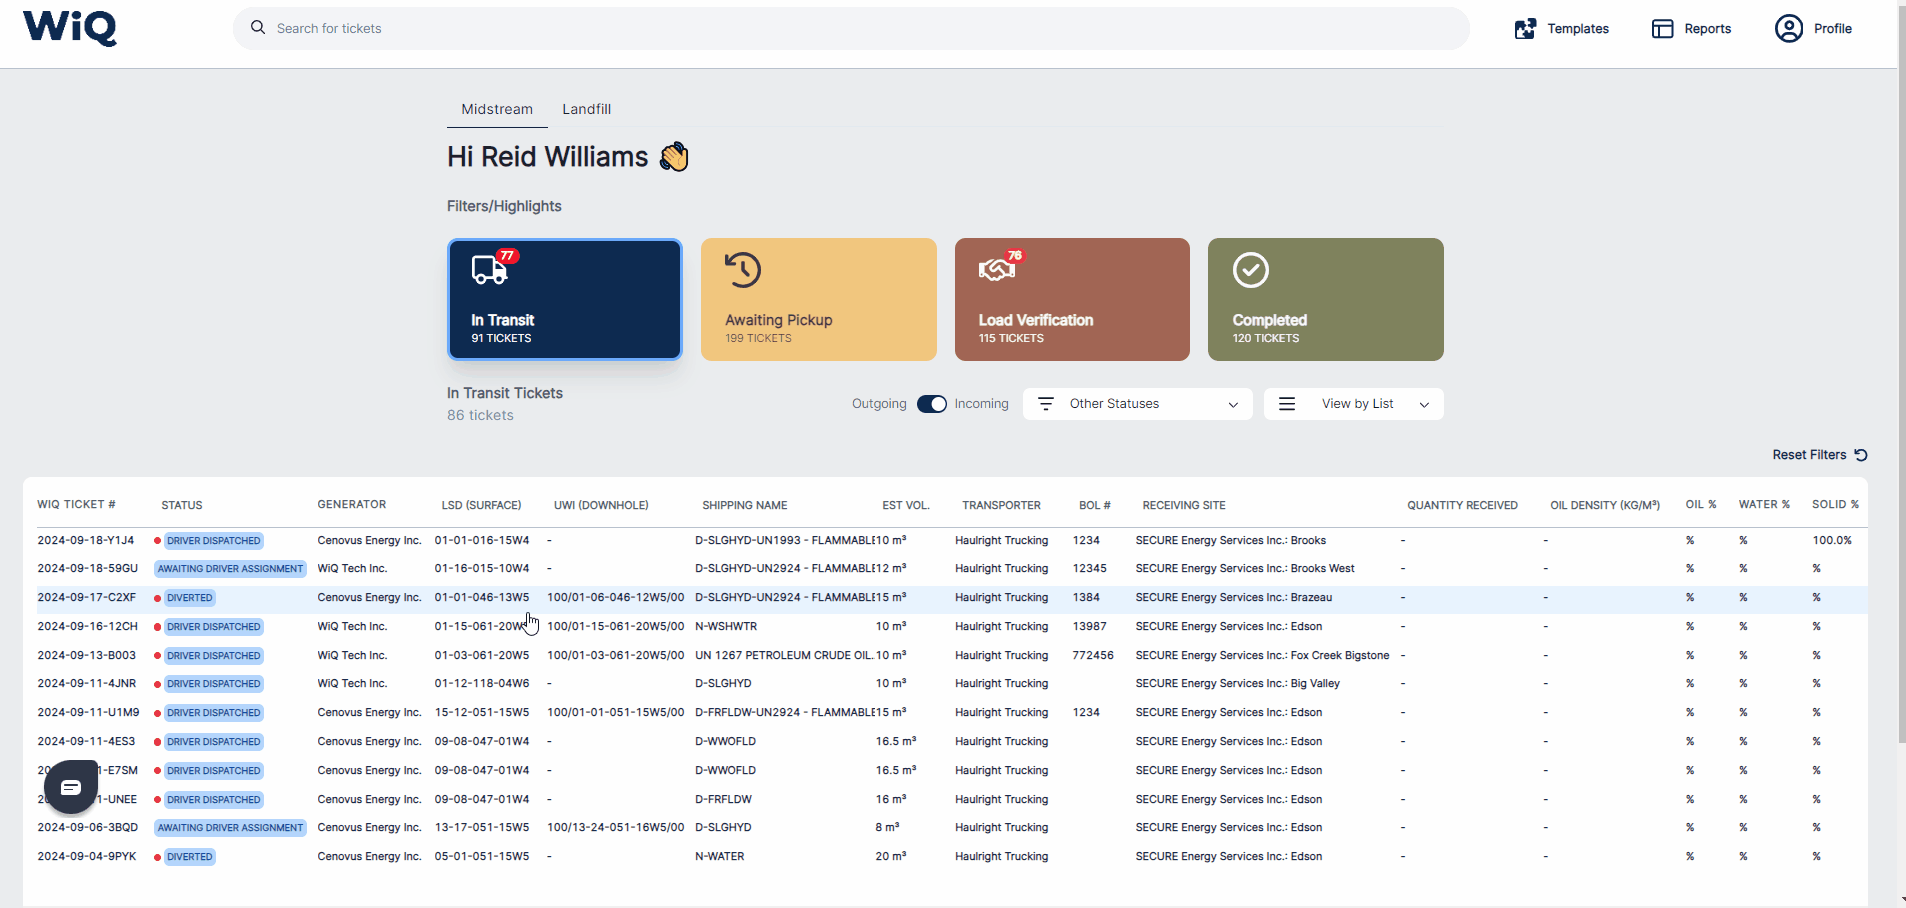Select the In Transit filter card
The width and height of the screenshot is (1906, 908).
click(565, 299)
